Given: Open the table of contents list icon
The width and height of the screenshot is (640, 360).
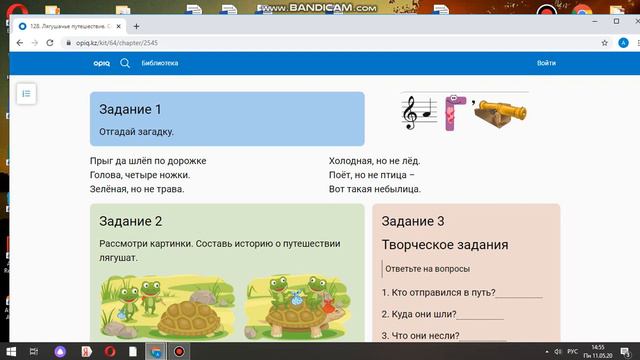Looking at the screenshot, I should click(27, 94).
